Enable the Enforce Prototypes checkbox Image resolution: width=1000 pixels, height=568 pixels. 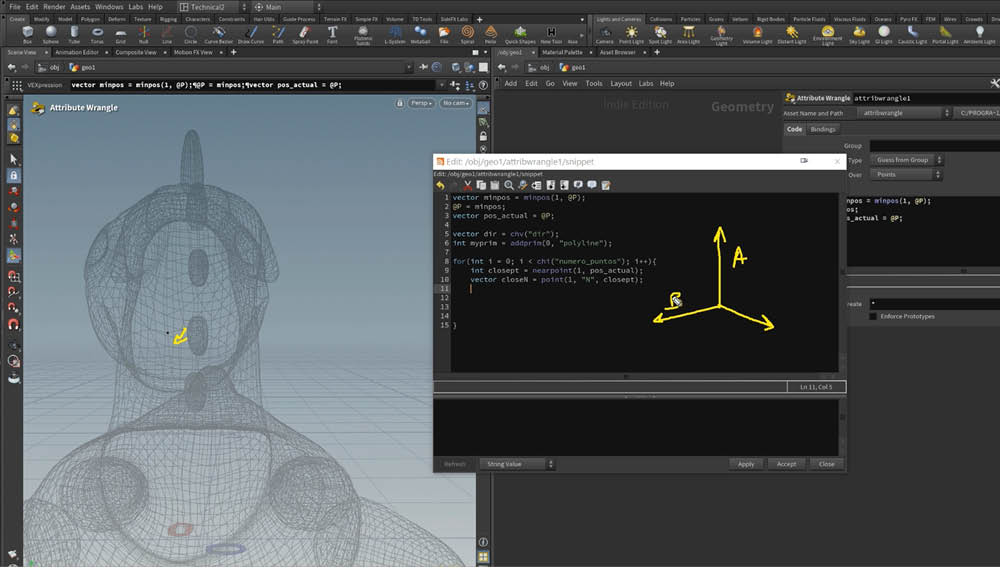coord(872,316)
